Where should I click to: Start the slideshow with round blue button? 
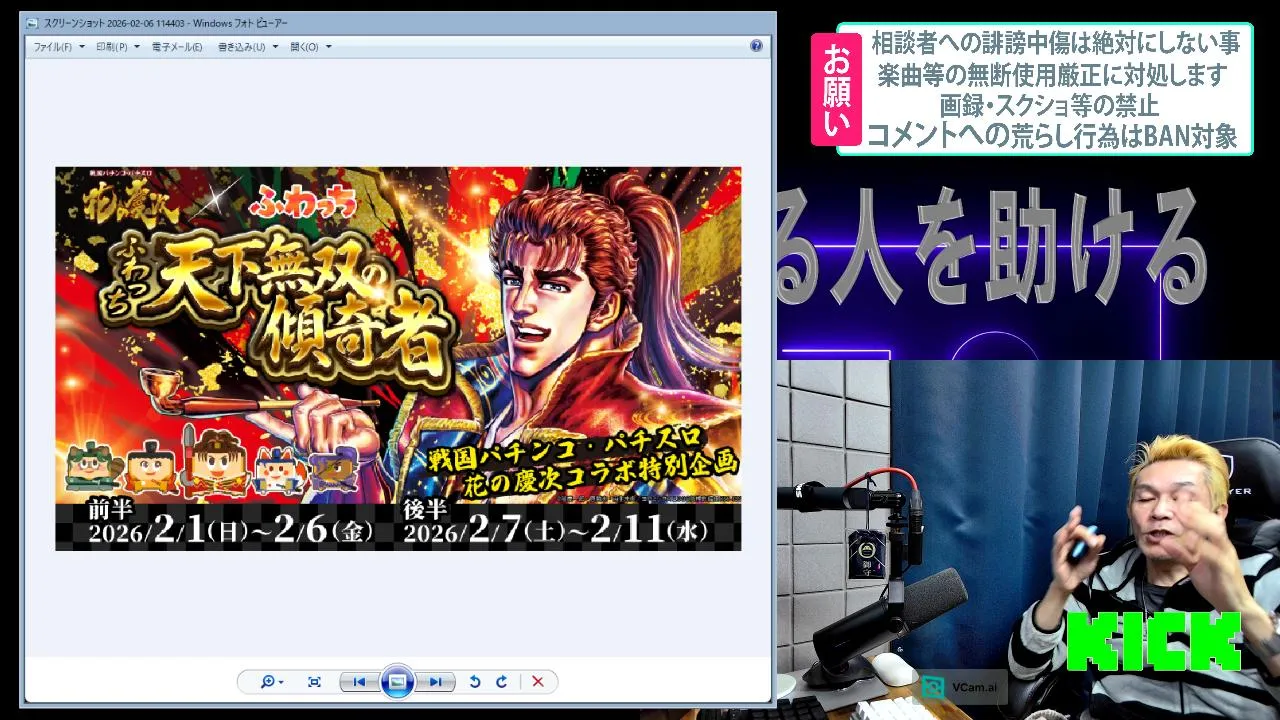[x=397, y=682]
